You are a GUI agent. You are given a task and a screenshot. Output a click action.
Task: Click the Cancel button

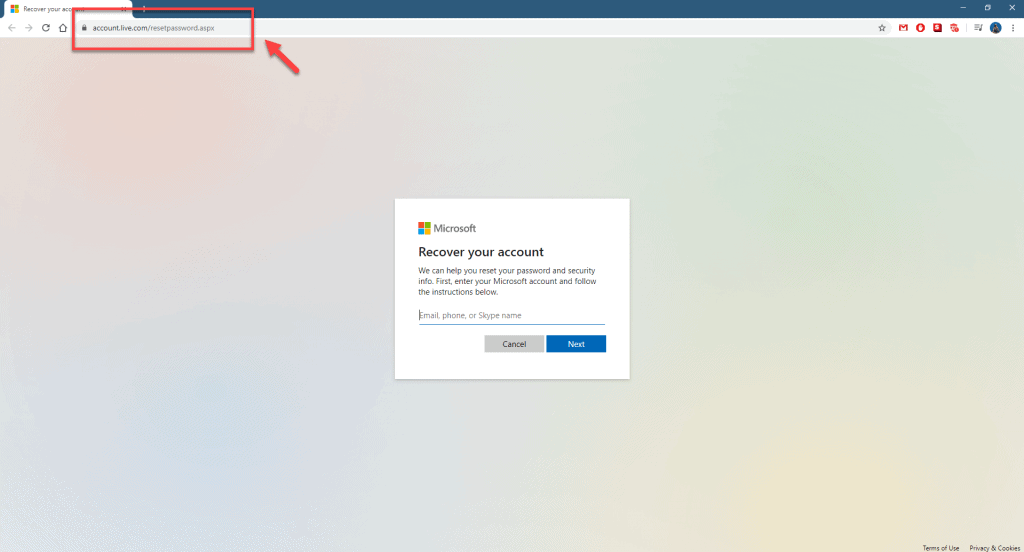click(x=514, y=344)
